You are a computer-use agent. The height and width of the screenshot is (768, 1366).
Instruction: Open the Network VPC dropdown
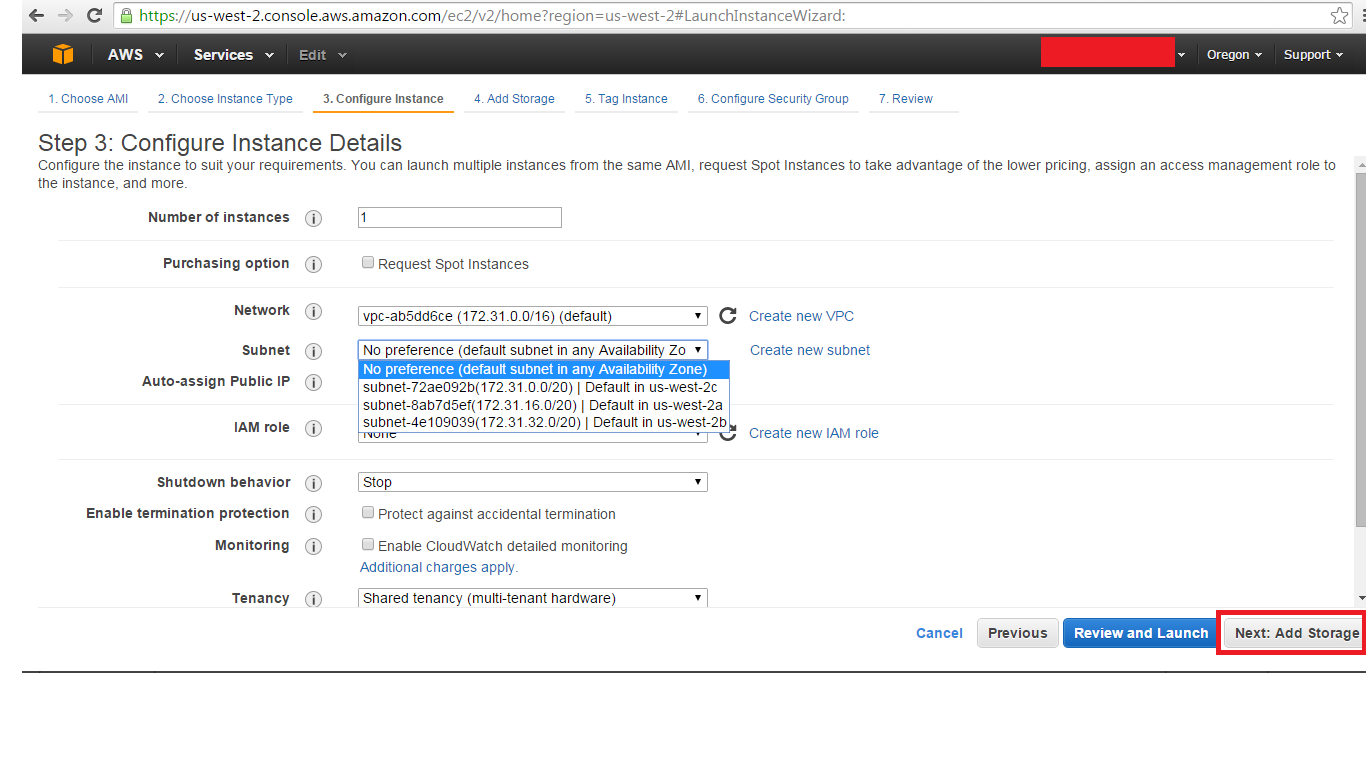533,316
